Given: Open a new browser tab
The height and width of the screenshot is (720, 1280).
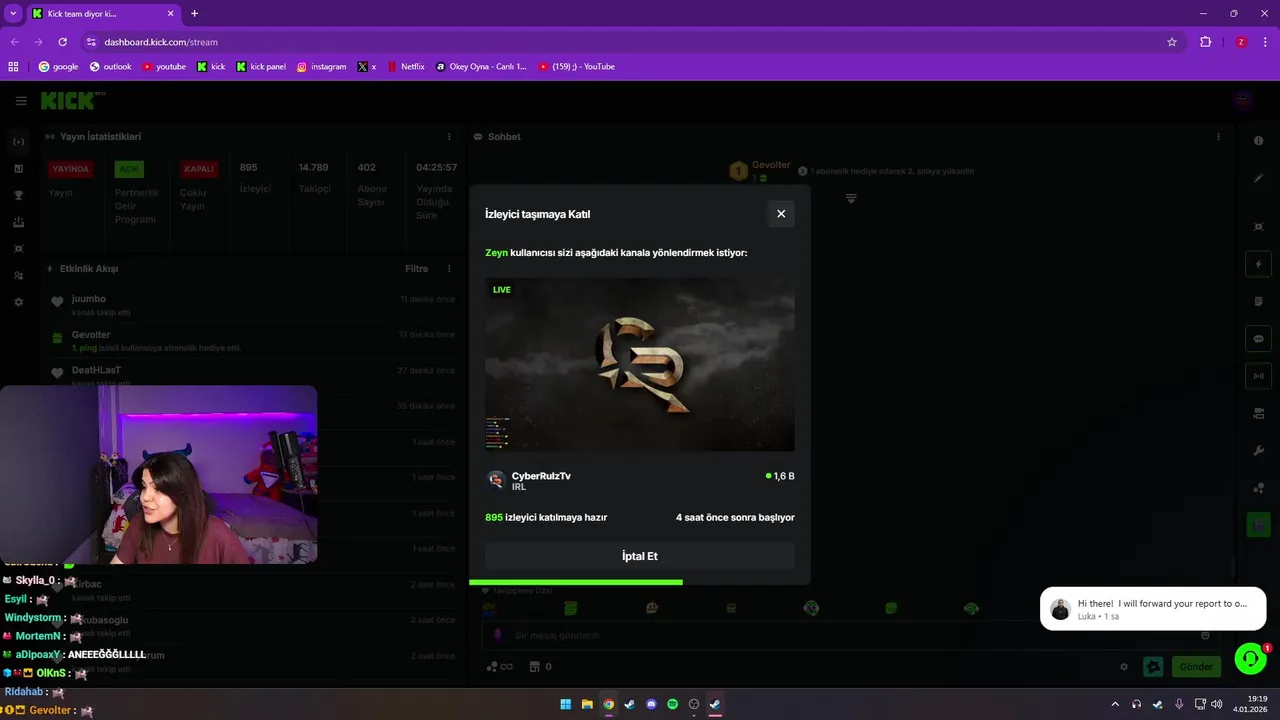Looking at the screenshot, I should (x=194, y=14).
